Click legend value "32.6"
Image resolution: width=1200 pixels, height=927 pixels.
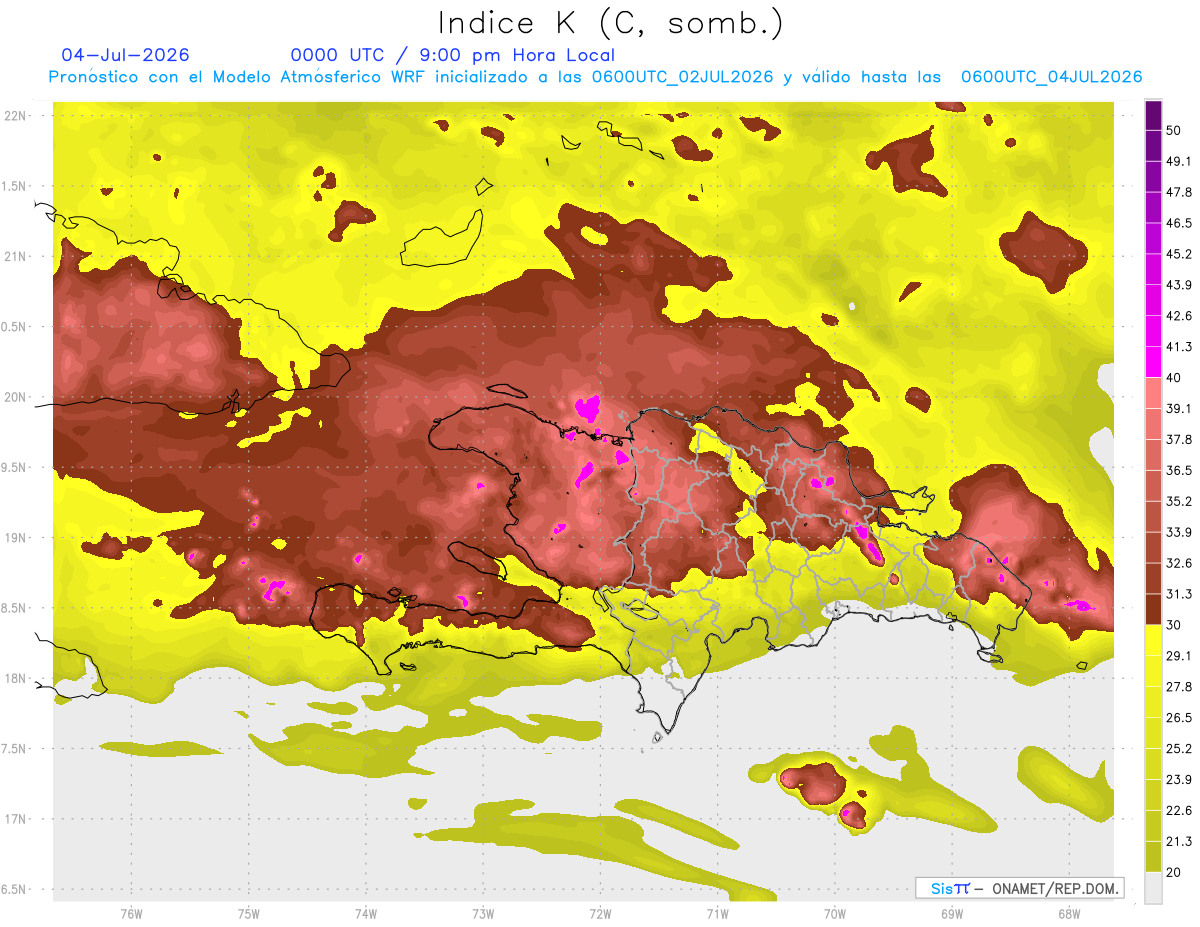(x=1178, y=562)
